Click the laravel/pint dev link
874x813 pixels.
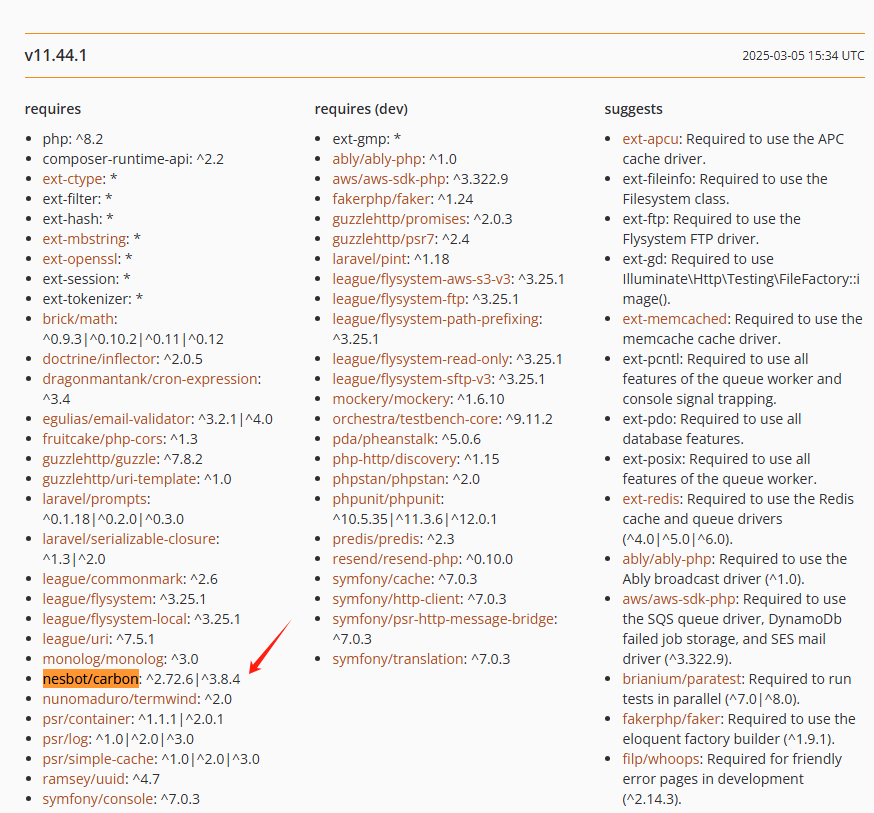pyautogui.click(x=372, y=259)
